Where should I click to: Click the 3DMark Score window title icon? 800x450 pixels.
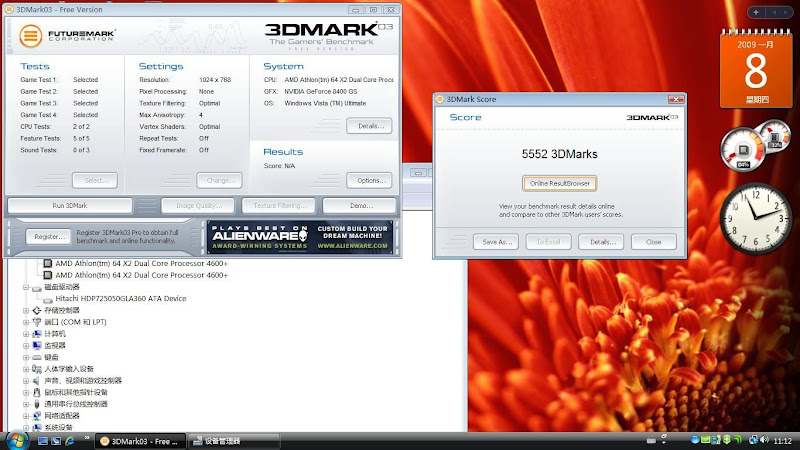(440, 99)
